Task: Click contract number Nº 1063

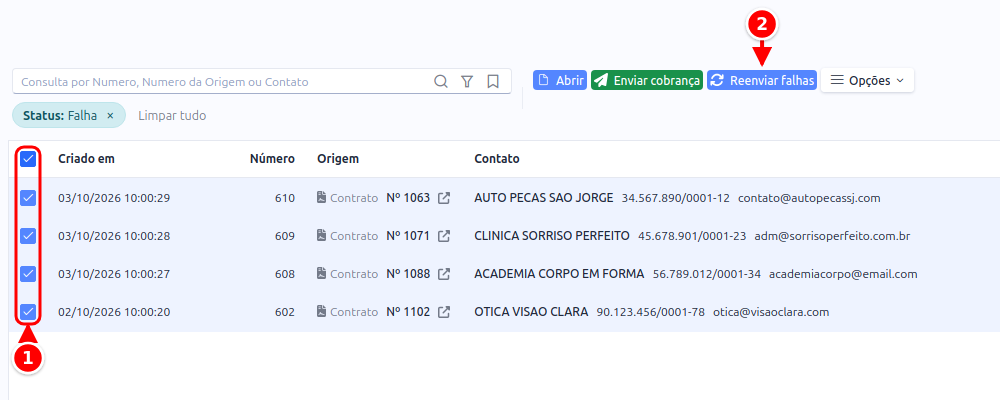Action: pyautogui.click(x=408, y=198)
